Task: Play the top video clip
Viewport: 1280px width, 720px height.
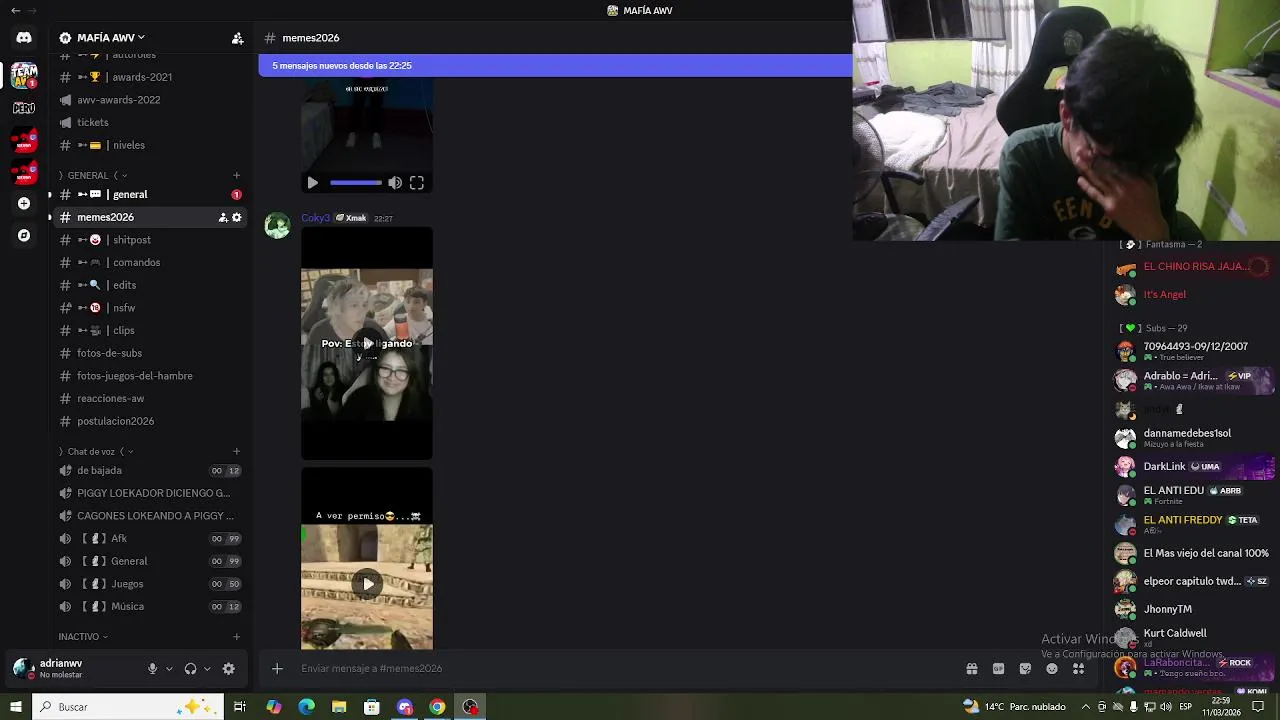Action: [x=312, y=183]
